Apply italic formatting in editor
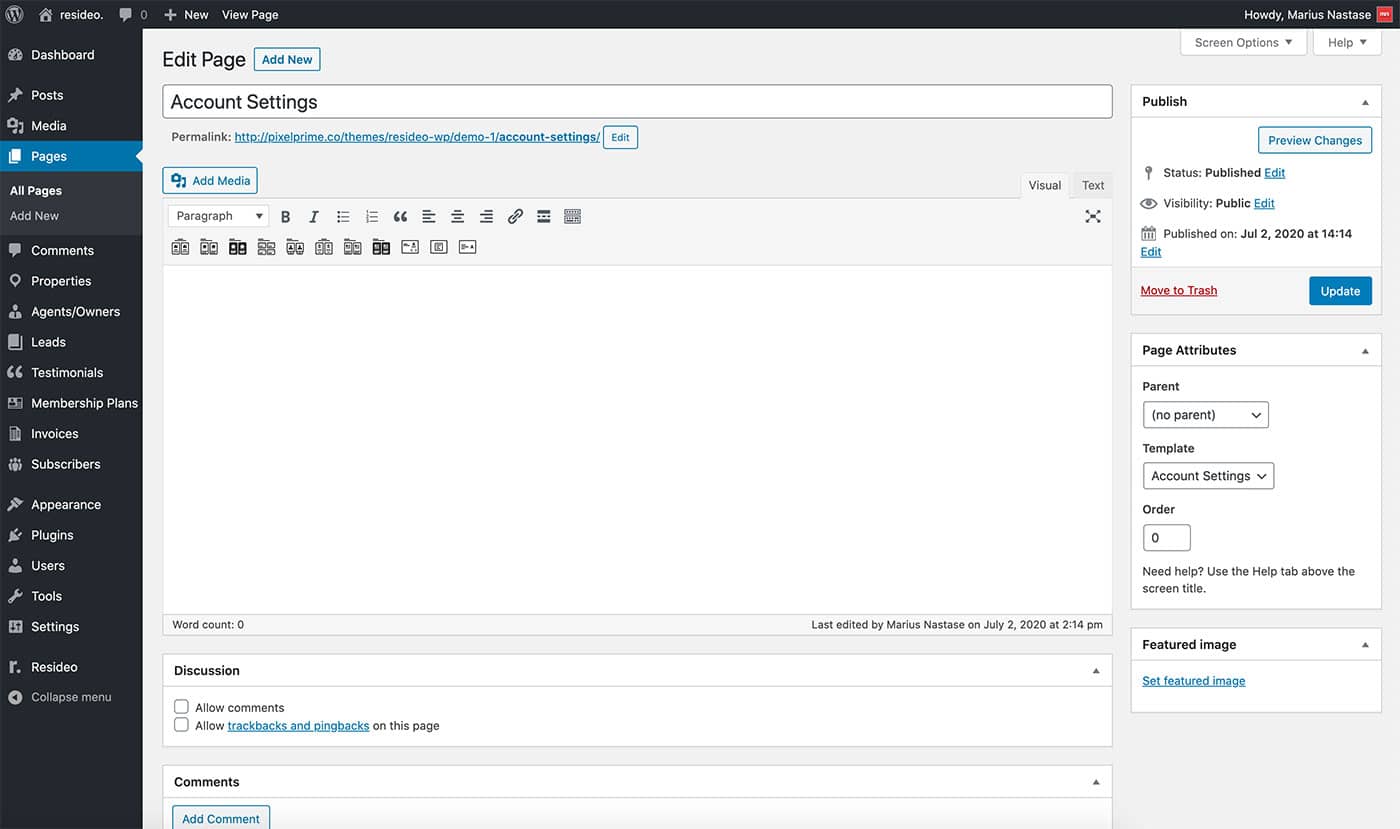Screen dimensions: 1400x829 click(x=314, y=216)
